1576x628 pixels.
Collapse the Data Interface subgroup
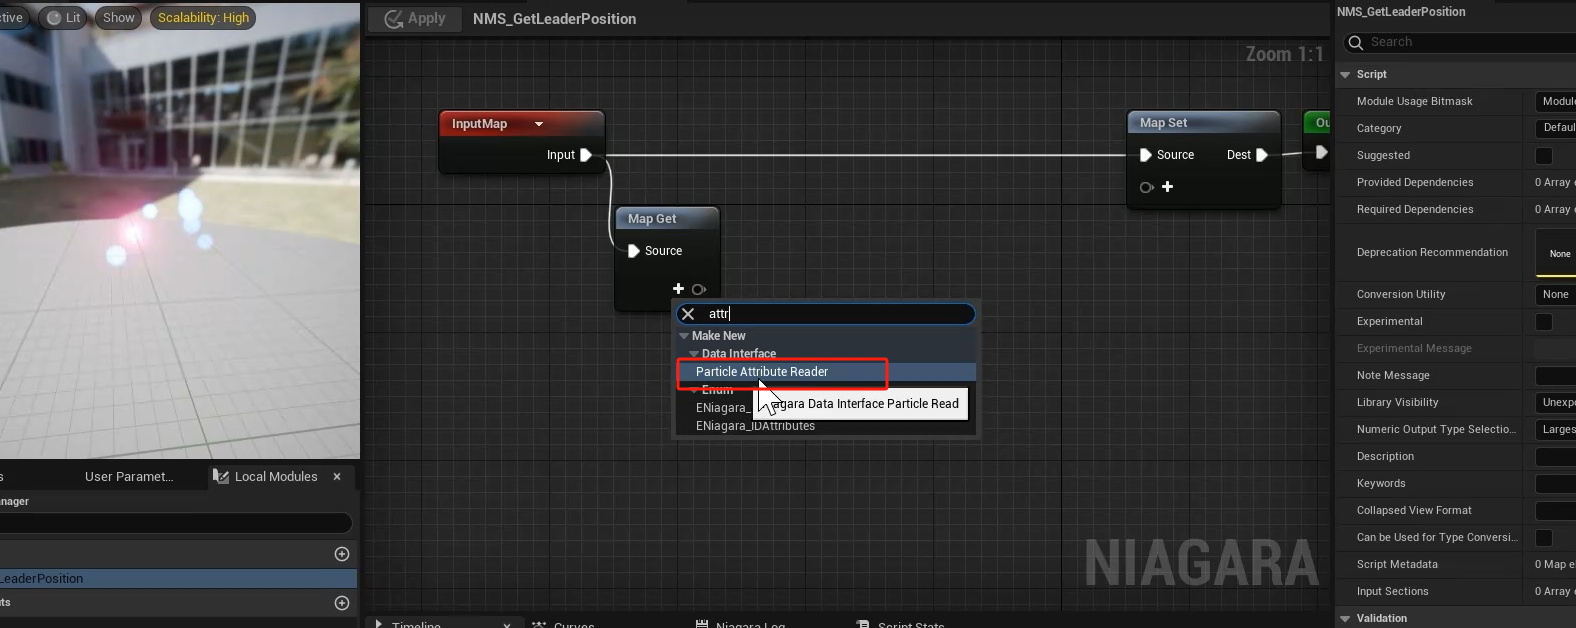(x=694, y=354)
